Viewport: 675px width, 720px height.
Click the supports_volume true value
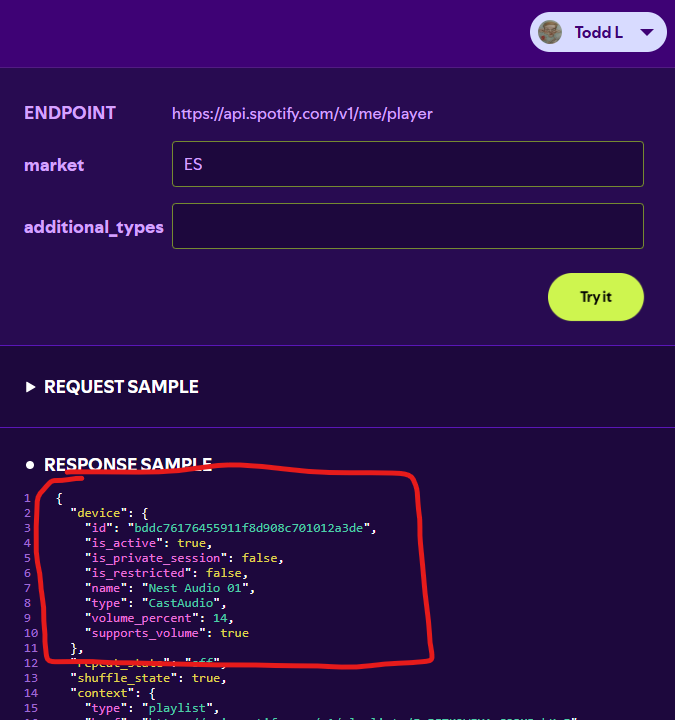click(234, 633)
